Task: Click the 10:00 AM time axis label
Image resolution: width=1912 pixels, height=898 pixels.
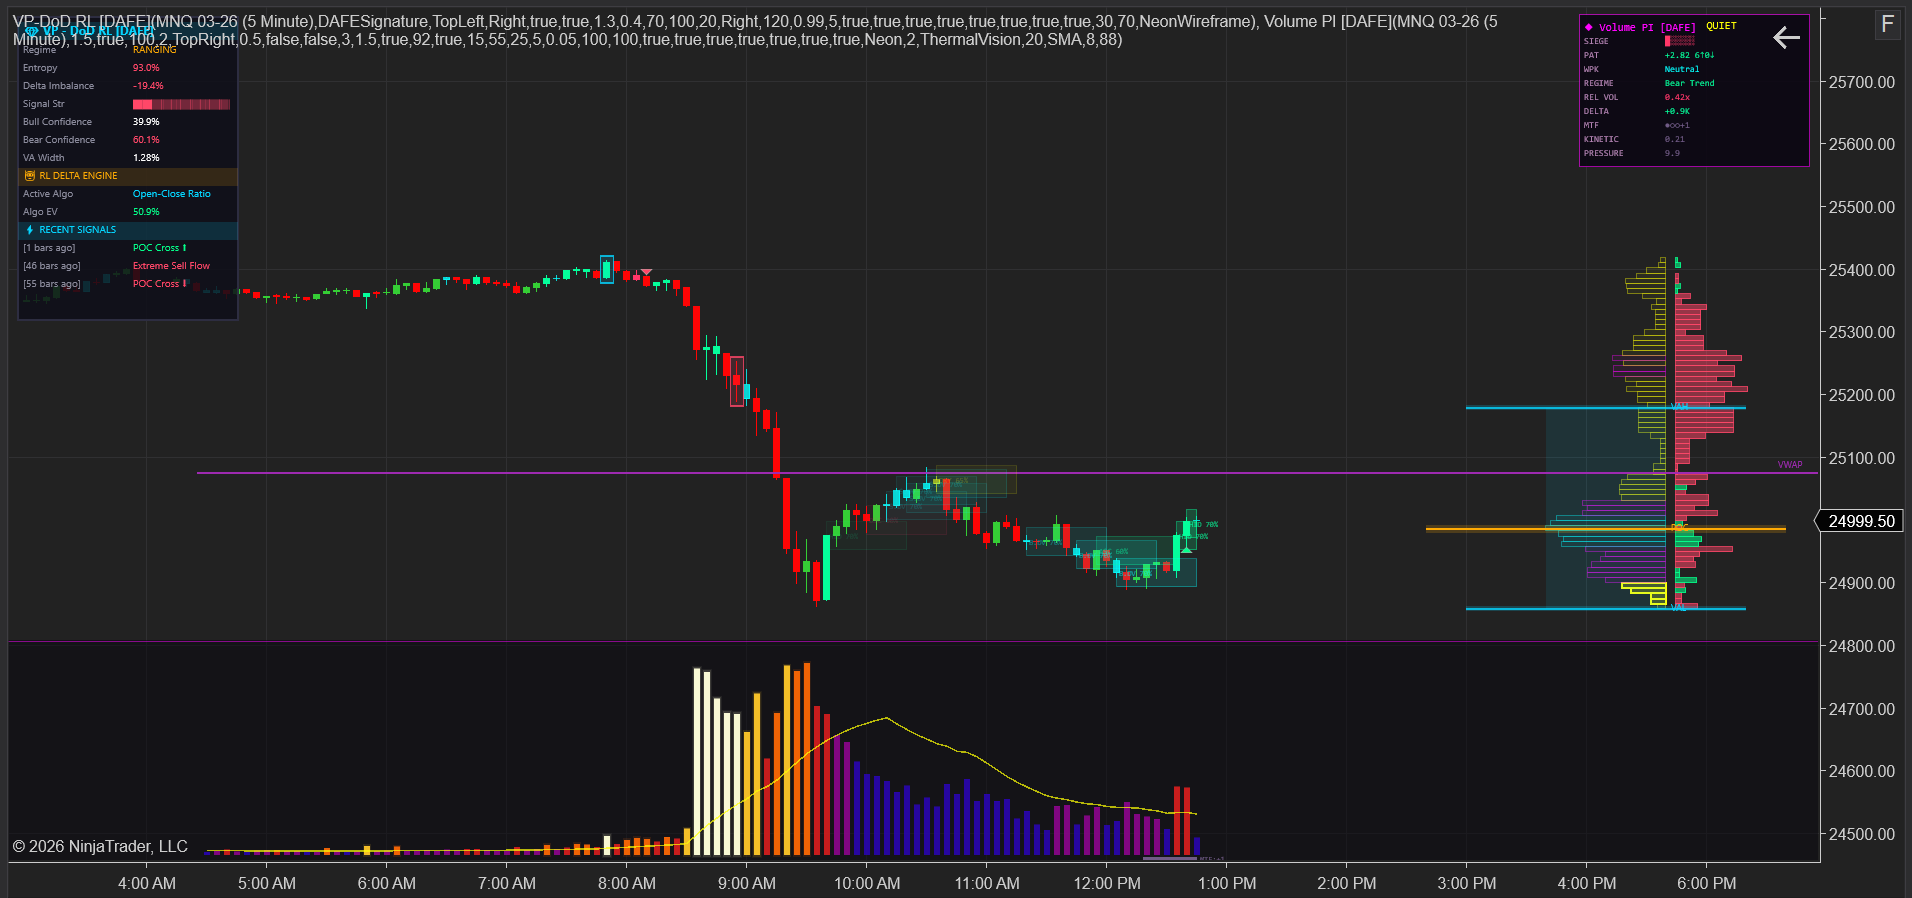Action: 867,884
